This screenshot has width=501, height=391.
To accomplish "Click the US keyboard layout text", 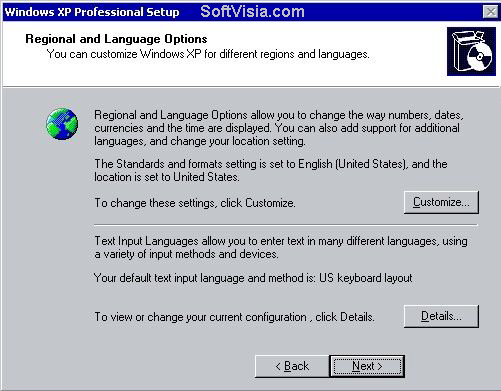I will coord(366,278).
